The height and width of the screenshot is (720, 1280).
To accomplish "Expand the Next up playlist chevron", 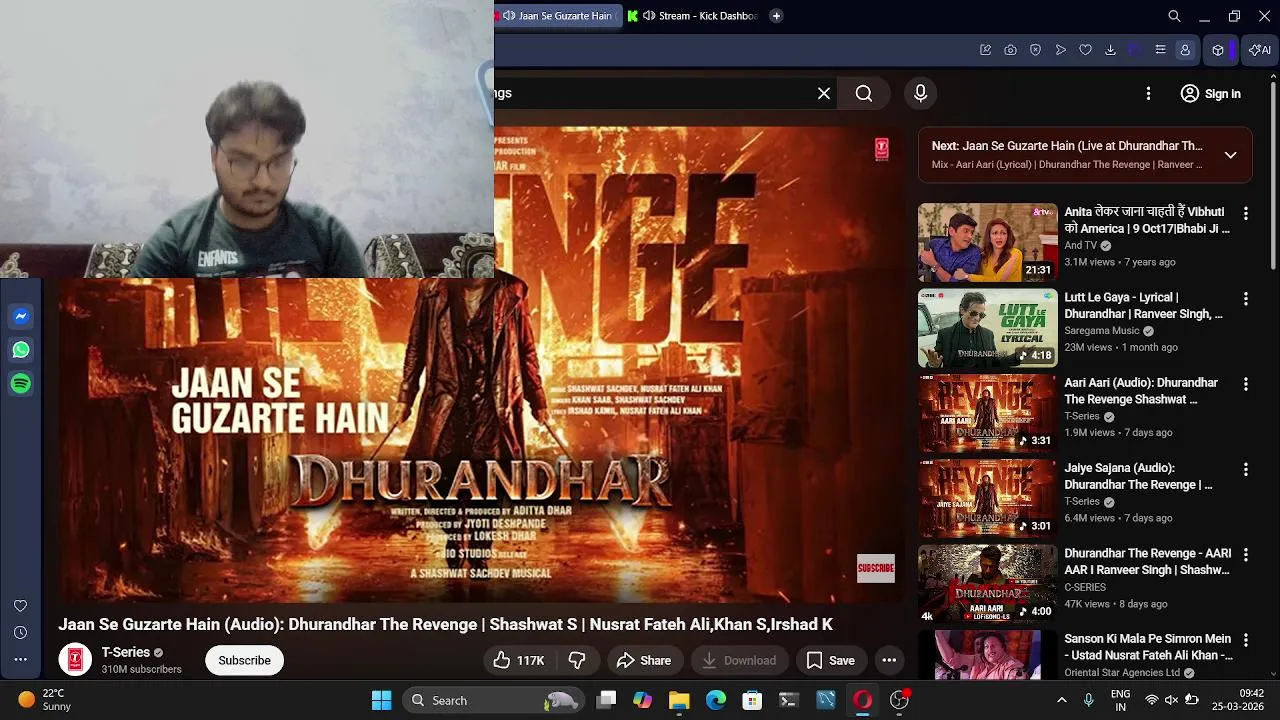I will pos(1230,155).
